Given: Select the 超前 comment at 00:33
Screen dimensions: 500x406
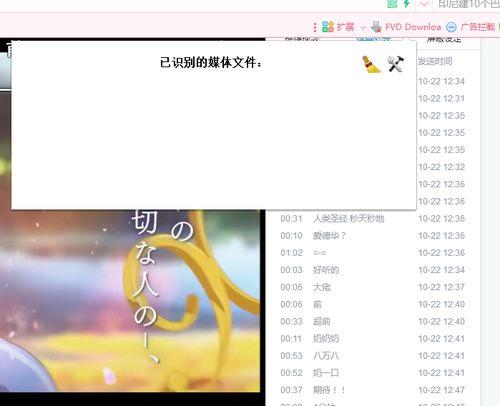Looking at the screenshot, I should tap(373, 321).
